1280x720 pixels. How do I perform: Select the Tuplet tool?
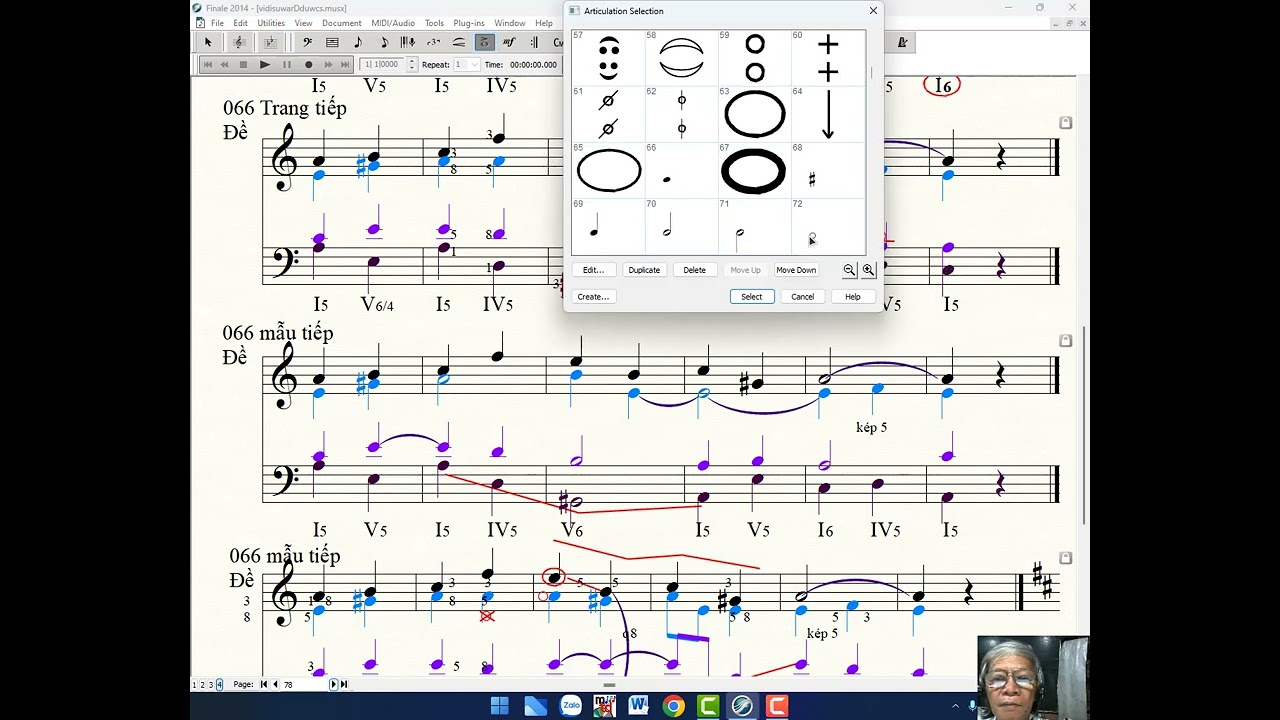tap(433, 42)
